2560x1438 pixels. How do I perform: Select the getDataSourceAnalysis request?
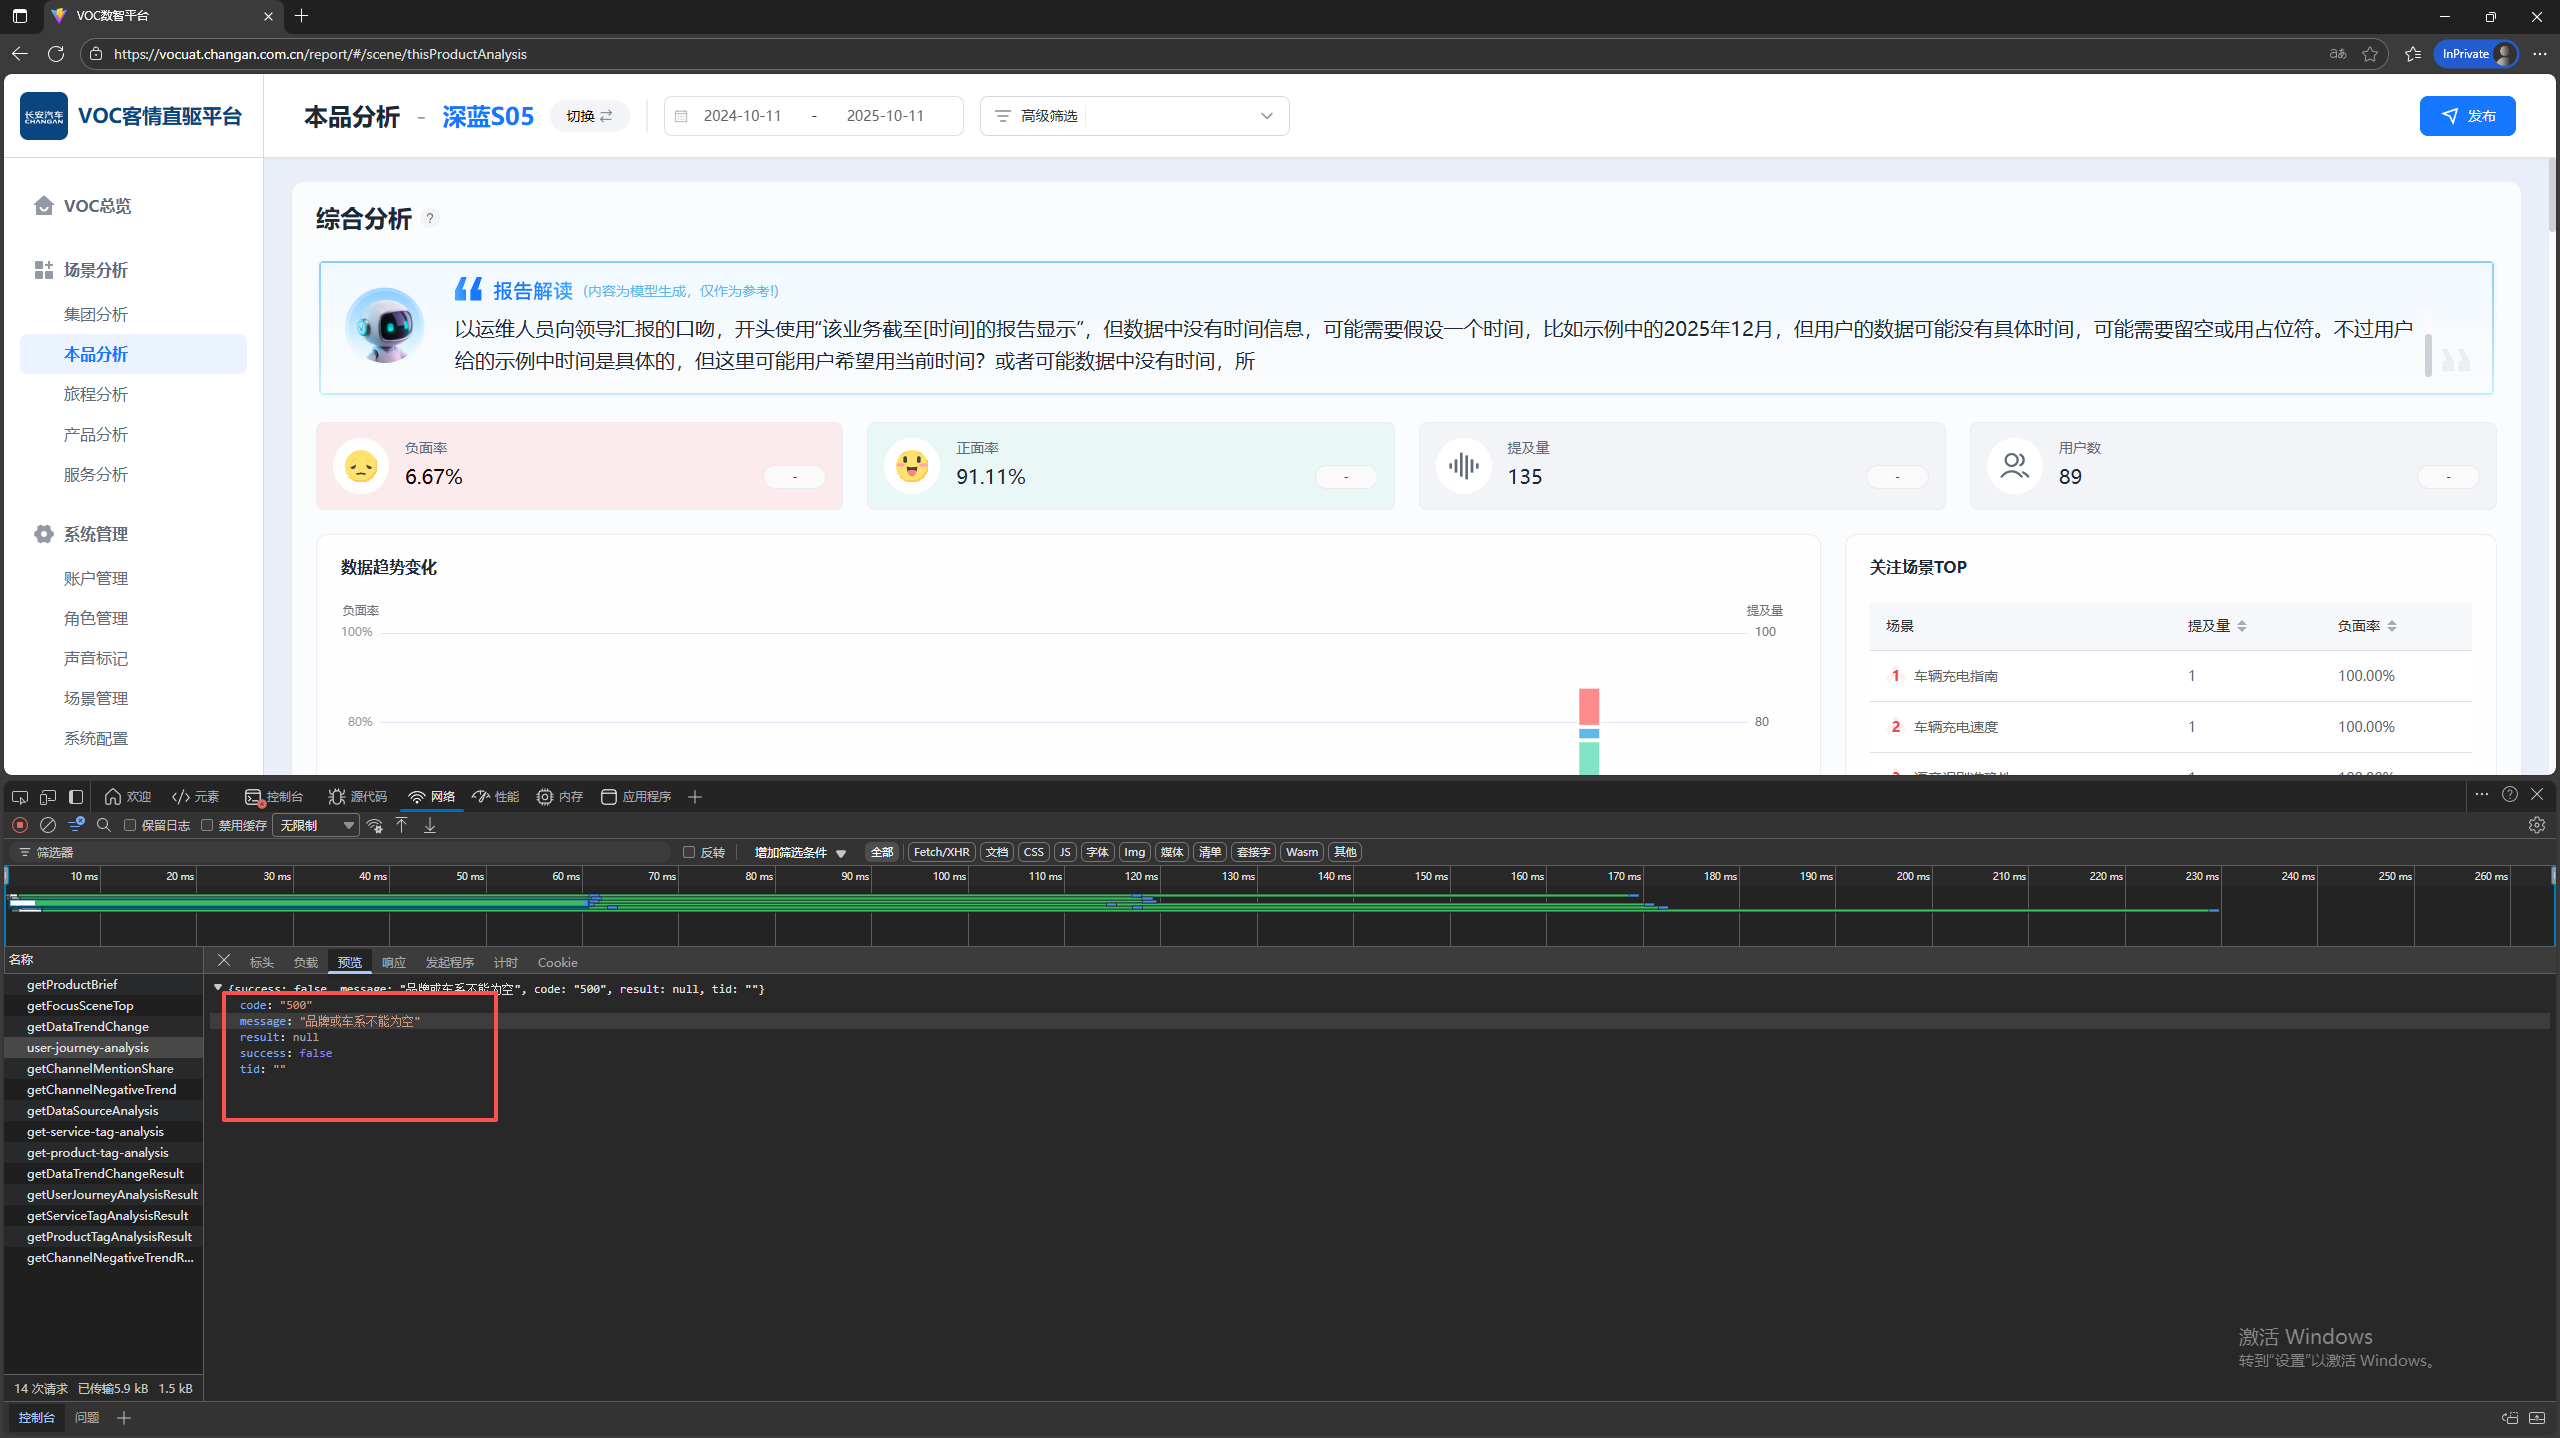click(x=92, y=1111)
